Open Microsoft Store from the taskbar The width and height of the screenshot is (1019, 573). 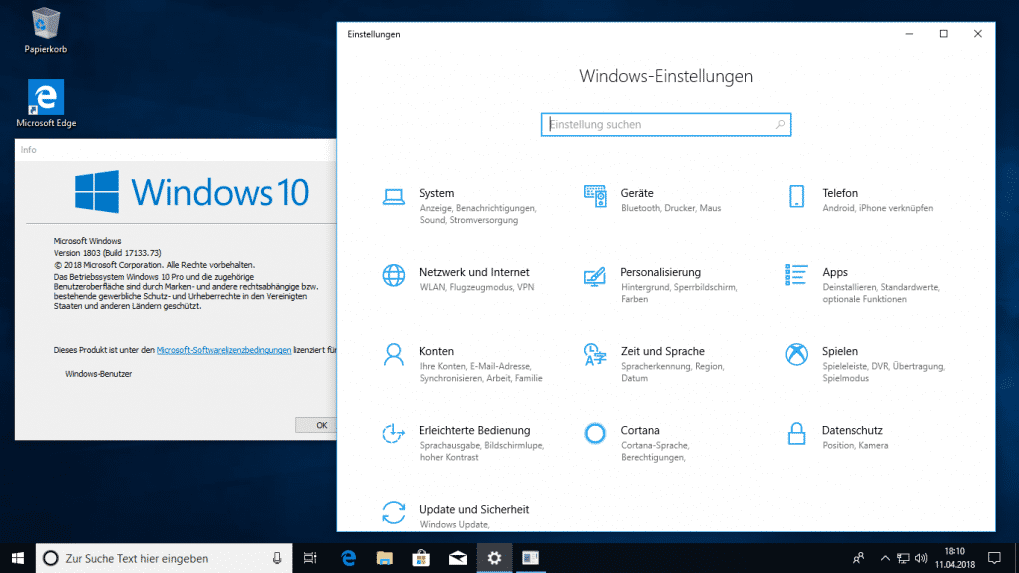coord(421,558)
